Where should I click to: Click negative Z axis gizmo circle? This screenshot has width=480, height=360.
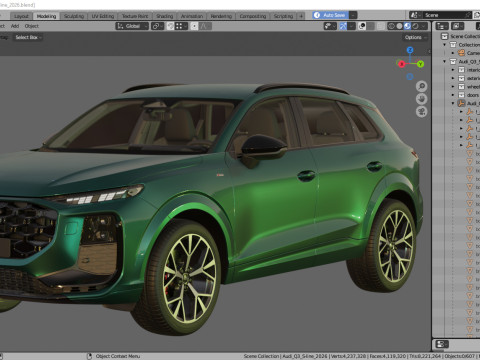pos(410,77)
